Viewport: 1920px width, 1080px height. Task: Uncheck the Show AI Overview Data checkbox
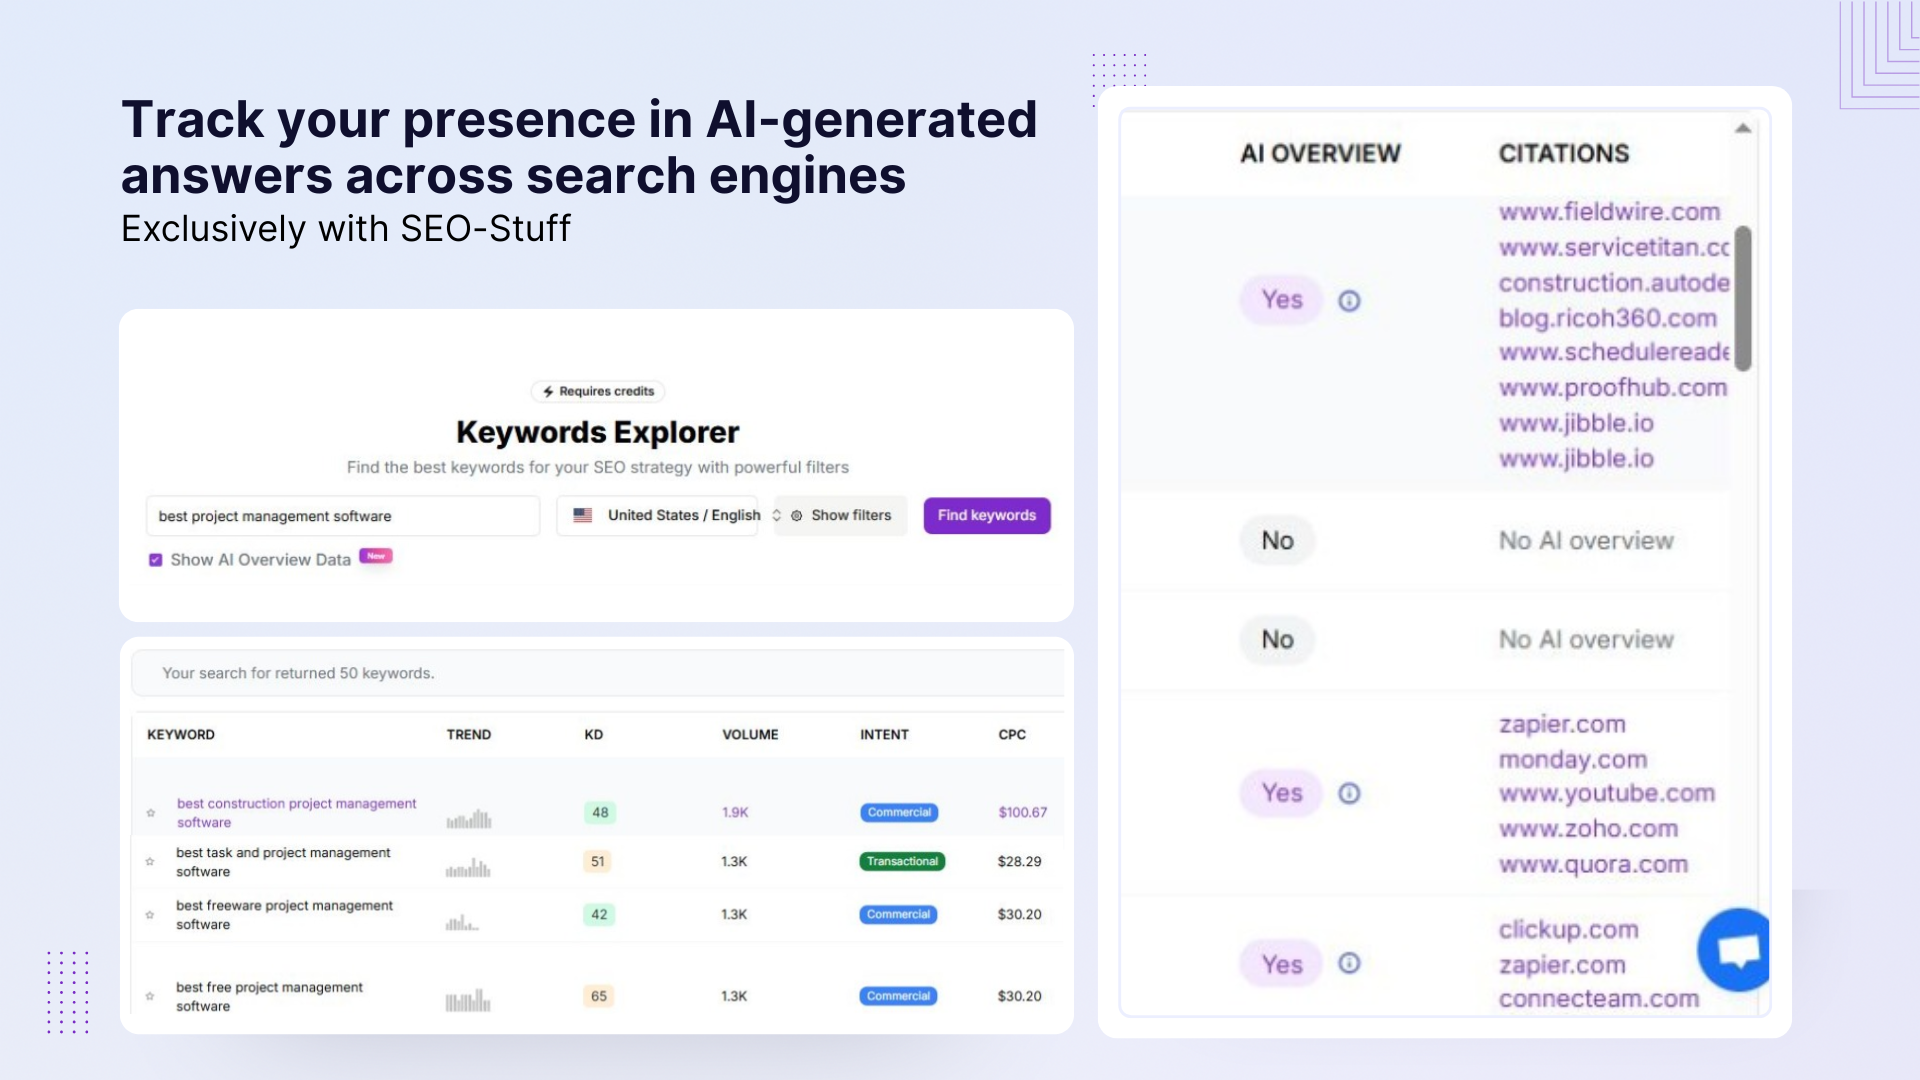point(156,560)
